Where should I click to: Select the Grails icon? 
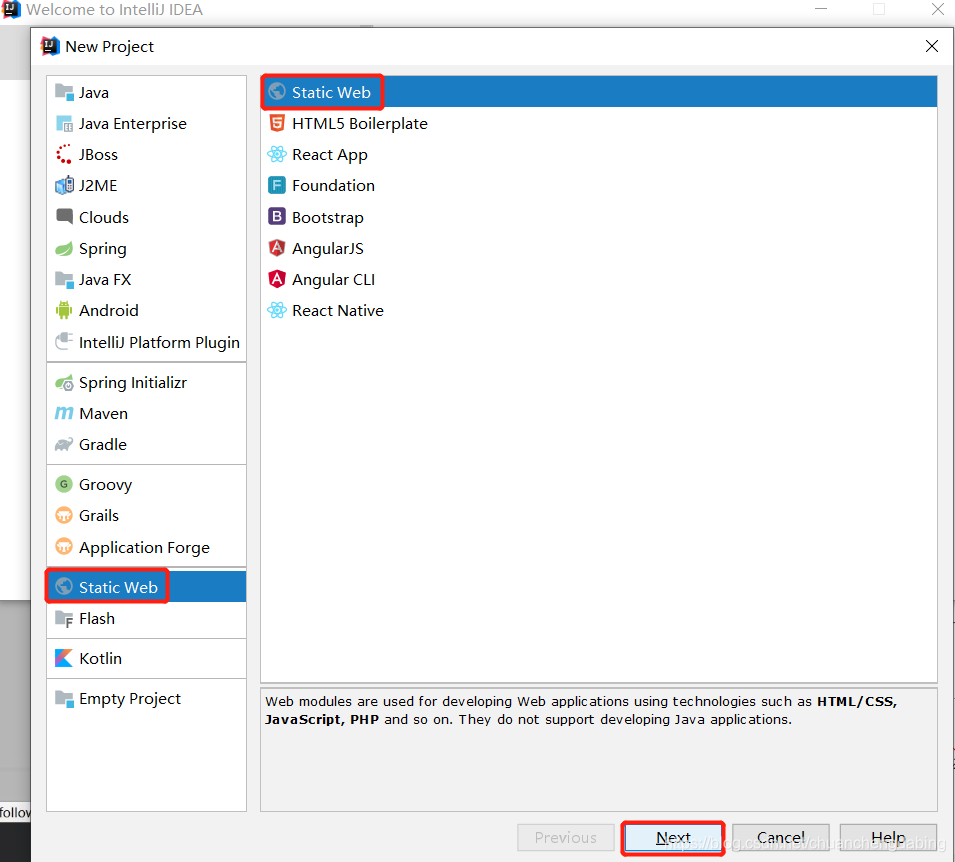tap(64, 515)
